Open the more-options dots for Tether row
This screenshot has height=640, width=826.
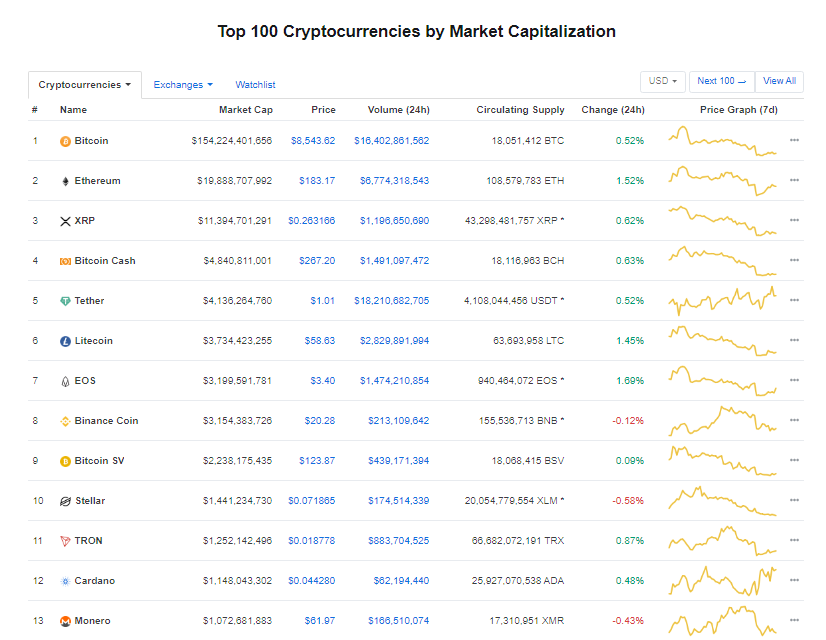794,300
